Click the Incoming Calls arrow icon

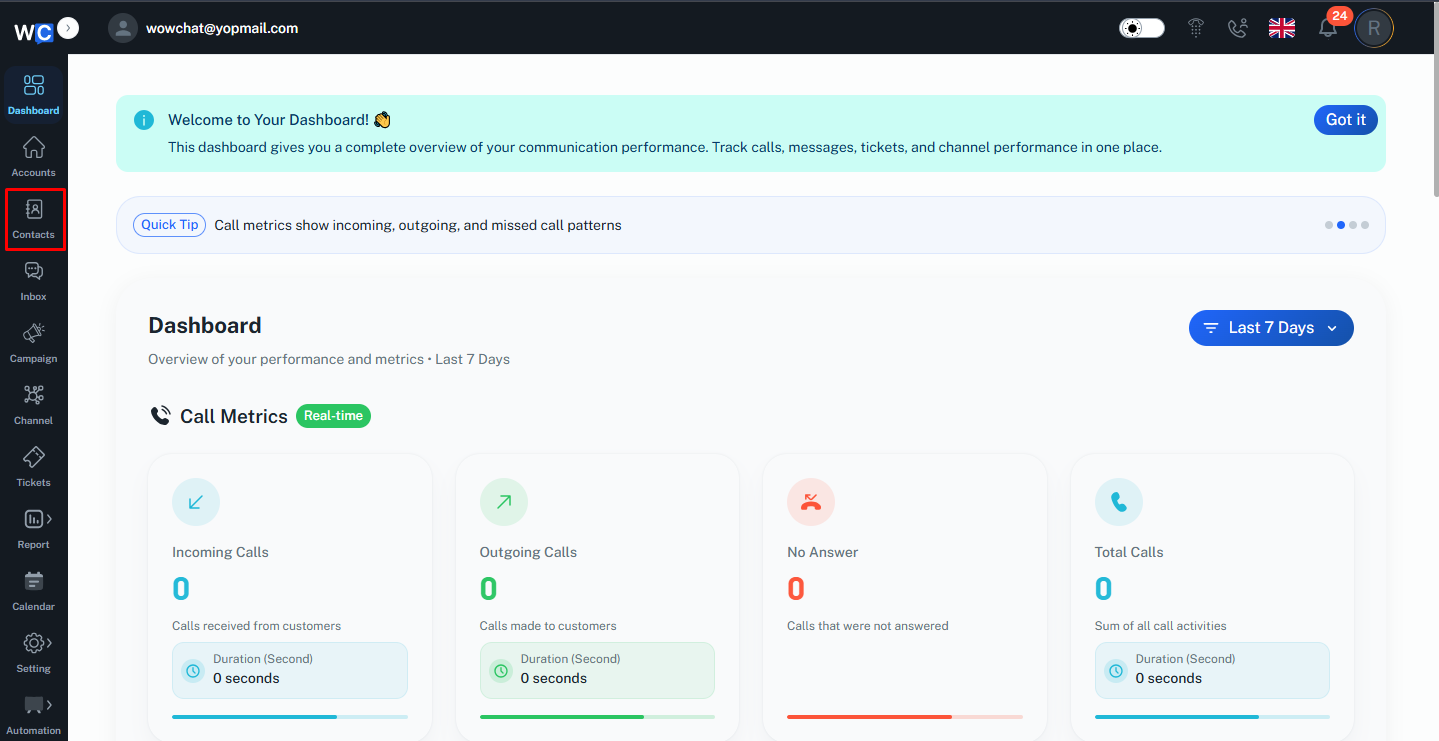(x=196, y=502)
